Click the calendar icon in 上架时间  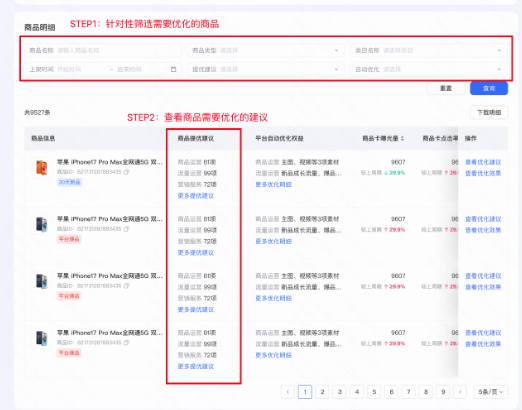173,69
